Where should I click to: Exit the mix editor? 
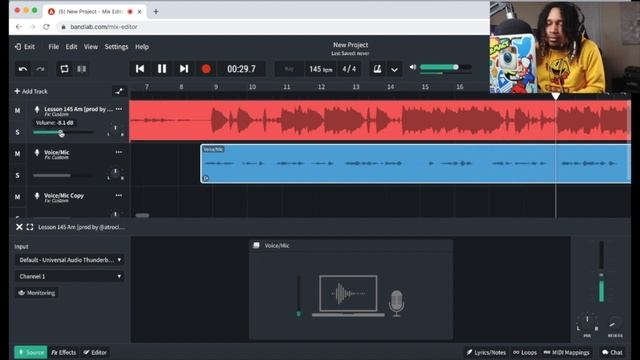click(25, 47)
